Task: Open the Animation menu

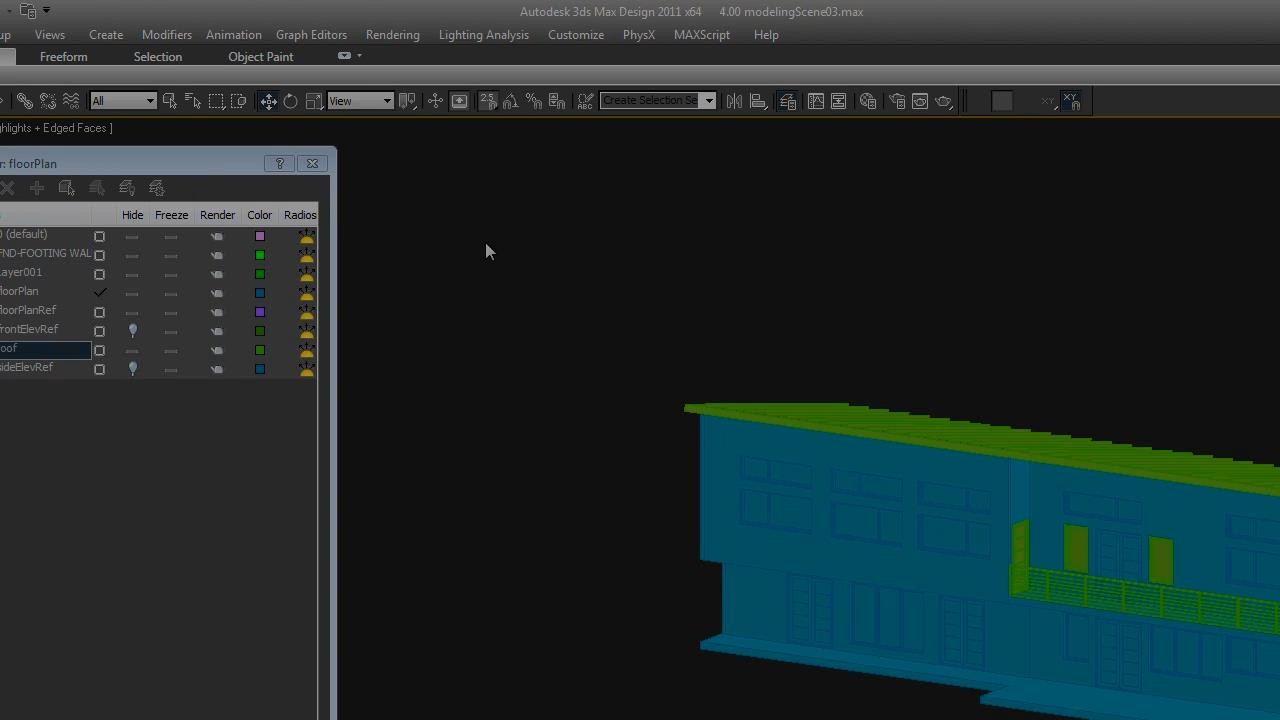Action: click(234, 35)
